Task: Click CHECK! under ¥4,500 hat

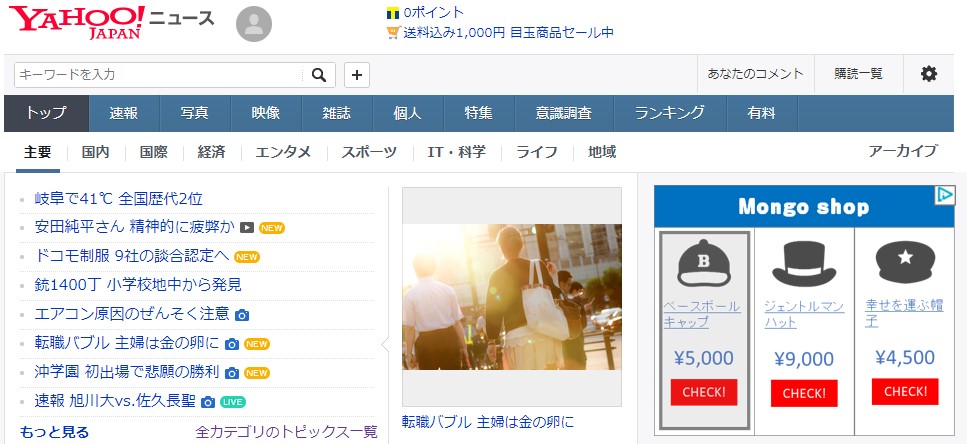Action: [x=905, y=392]
